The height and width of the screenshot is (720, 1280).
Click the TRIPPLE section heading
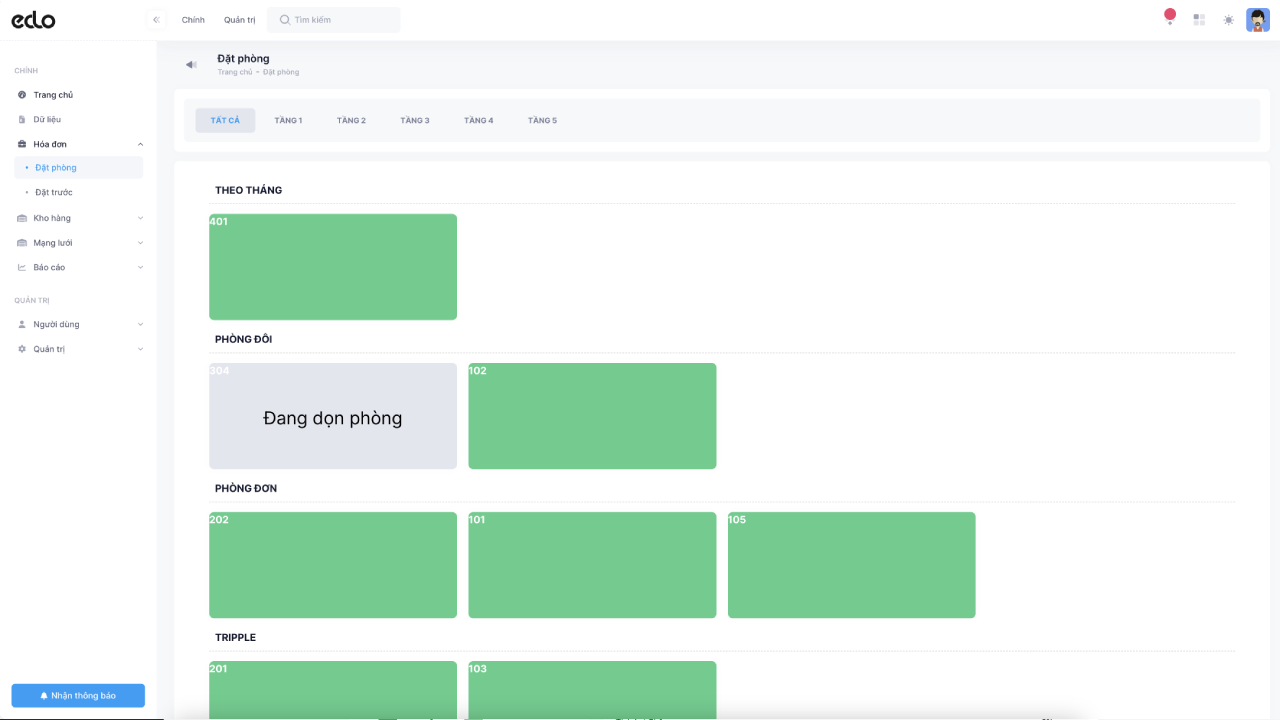coord(235,637)
